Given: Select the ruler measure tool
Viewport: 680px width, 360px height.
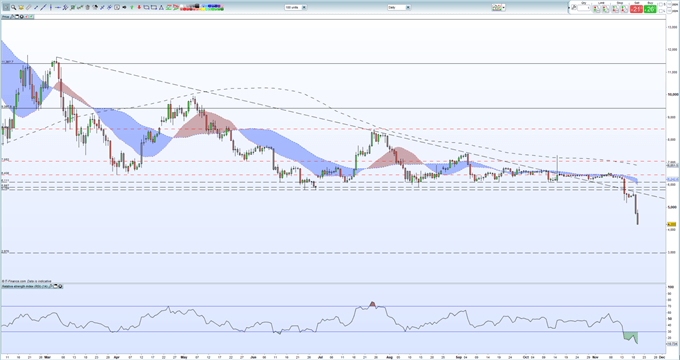Looking at the screenshot, I should point(28,7).
